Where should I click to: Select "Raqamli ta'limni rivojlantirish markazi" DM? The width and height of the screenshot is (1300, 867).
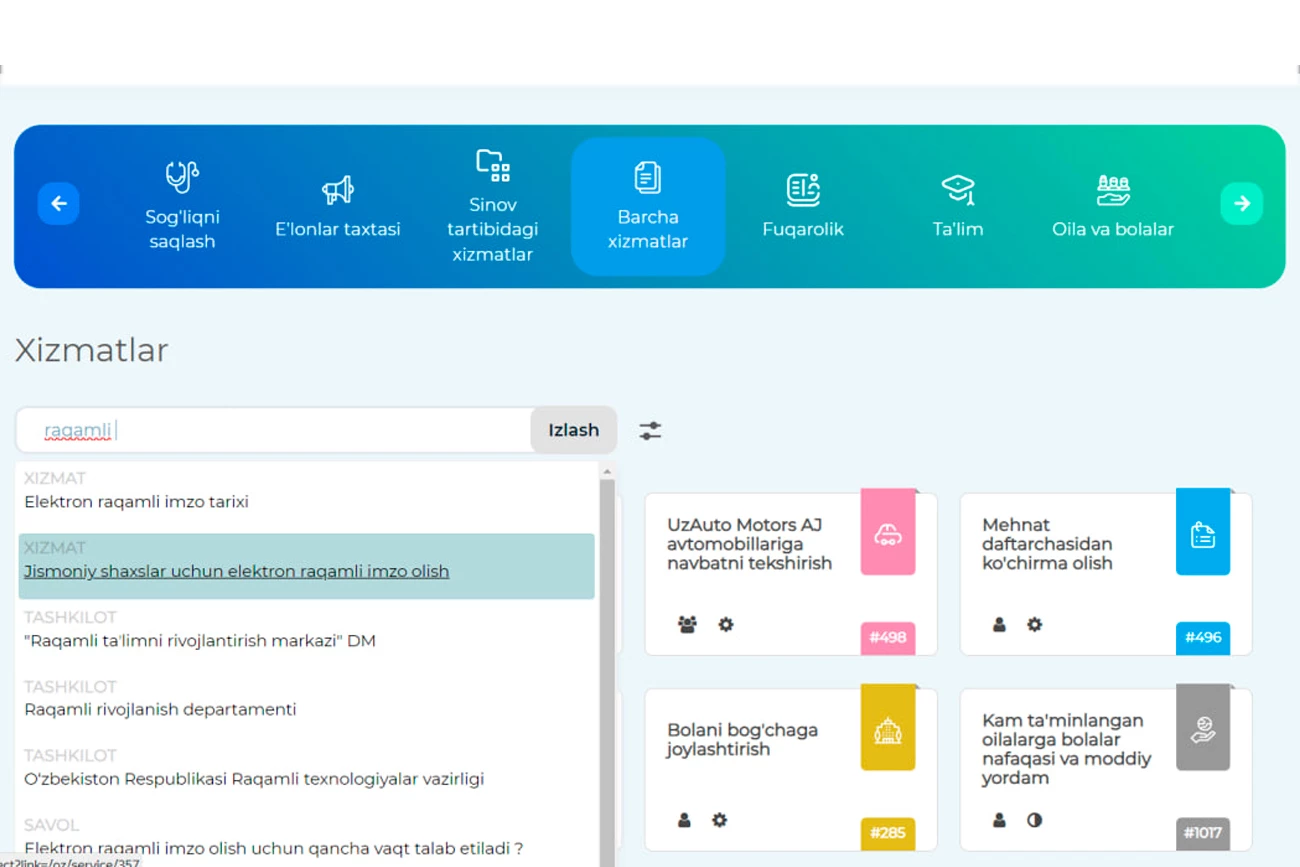[306, 630]
